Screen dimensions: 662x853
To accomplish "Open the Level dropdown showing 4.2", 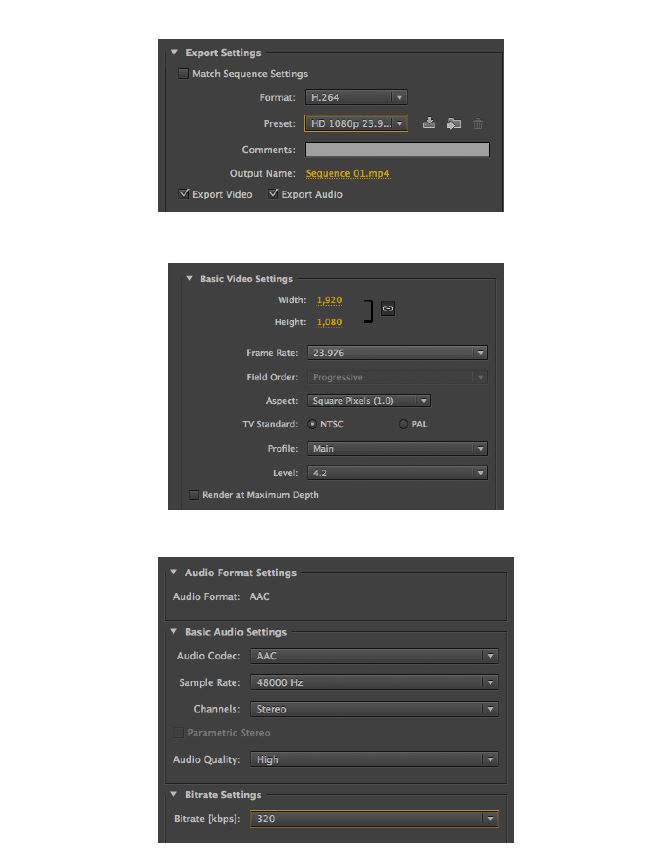I will click(x=397, y=473).
